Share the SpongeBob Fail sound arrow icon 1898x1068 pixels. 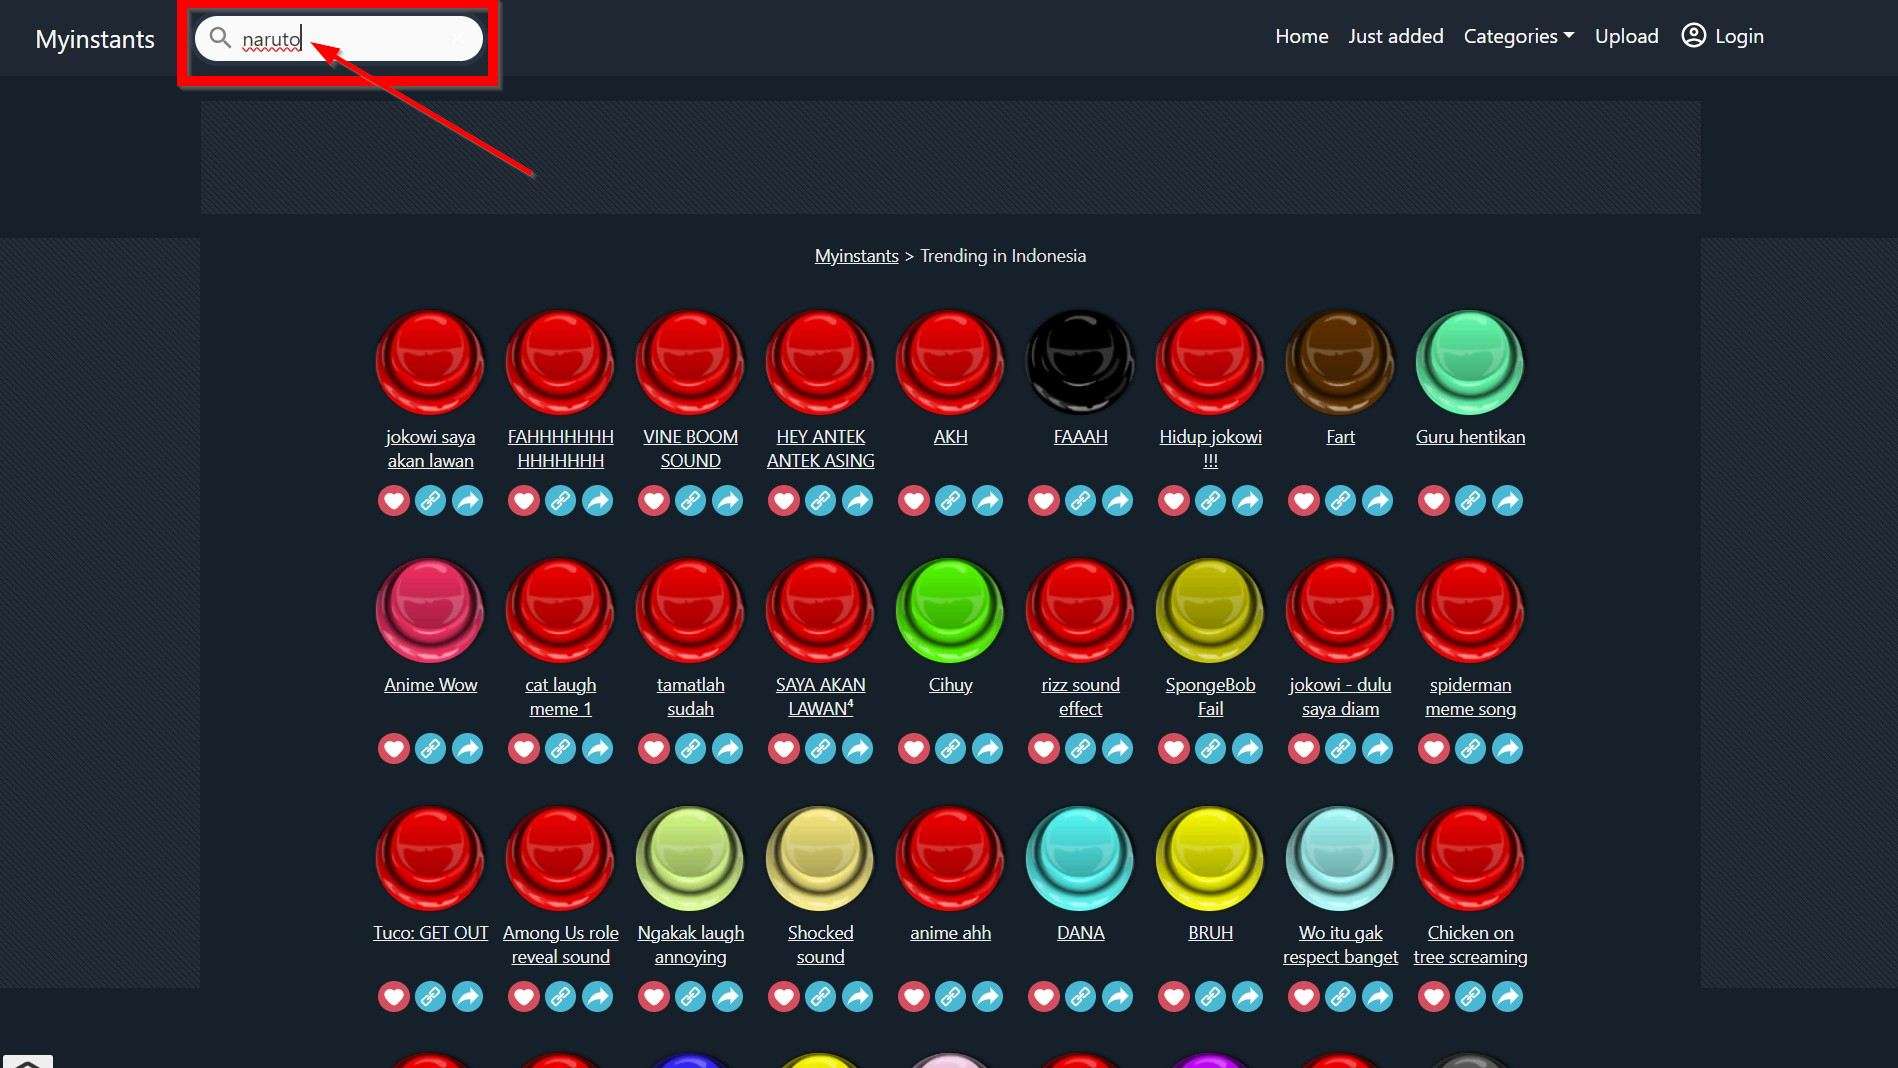pyautogui.click(x=1247, y=748)
